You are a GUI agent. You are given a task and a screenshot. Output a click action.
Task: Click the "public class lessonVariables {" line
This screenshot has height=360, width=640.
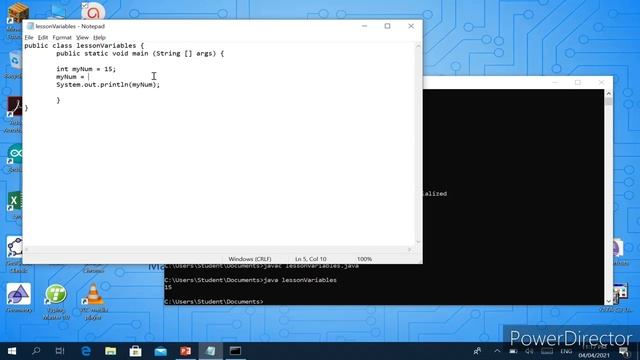coord(84,46)
